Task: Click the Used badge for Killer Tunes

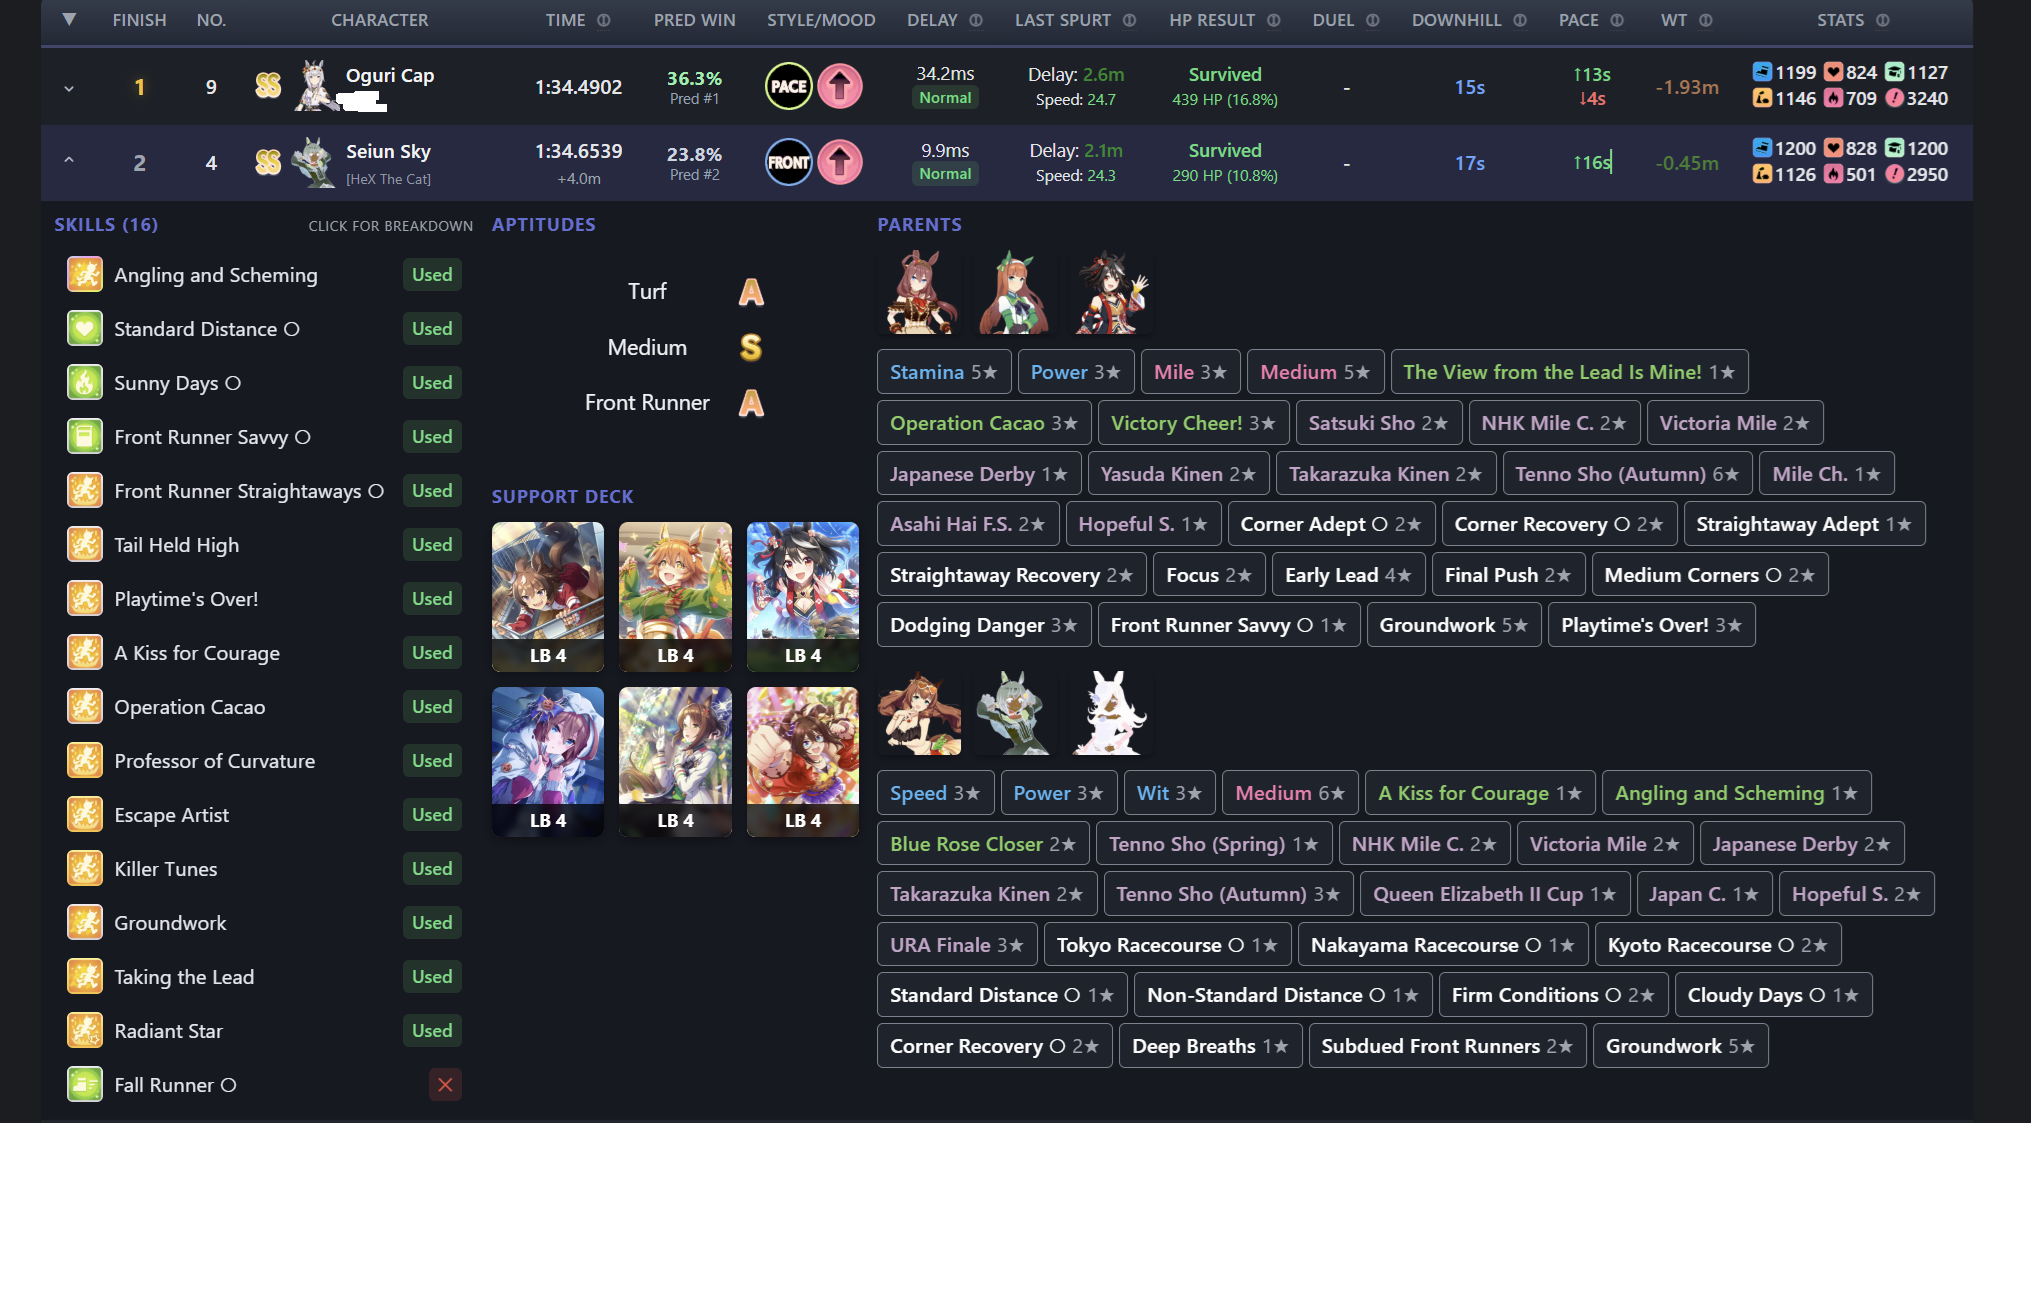Action: pyautogui.click(x=432, y=868)
